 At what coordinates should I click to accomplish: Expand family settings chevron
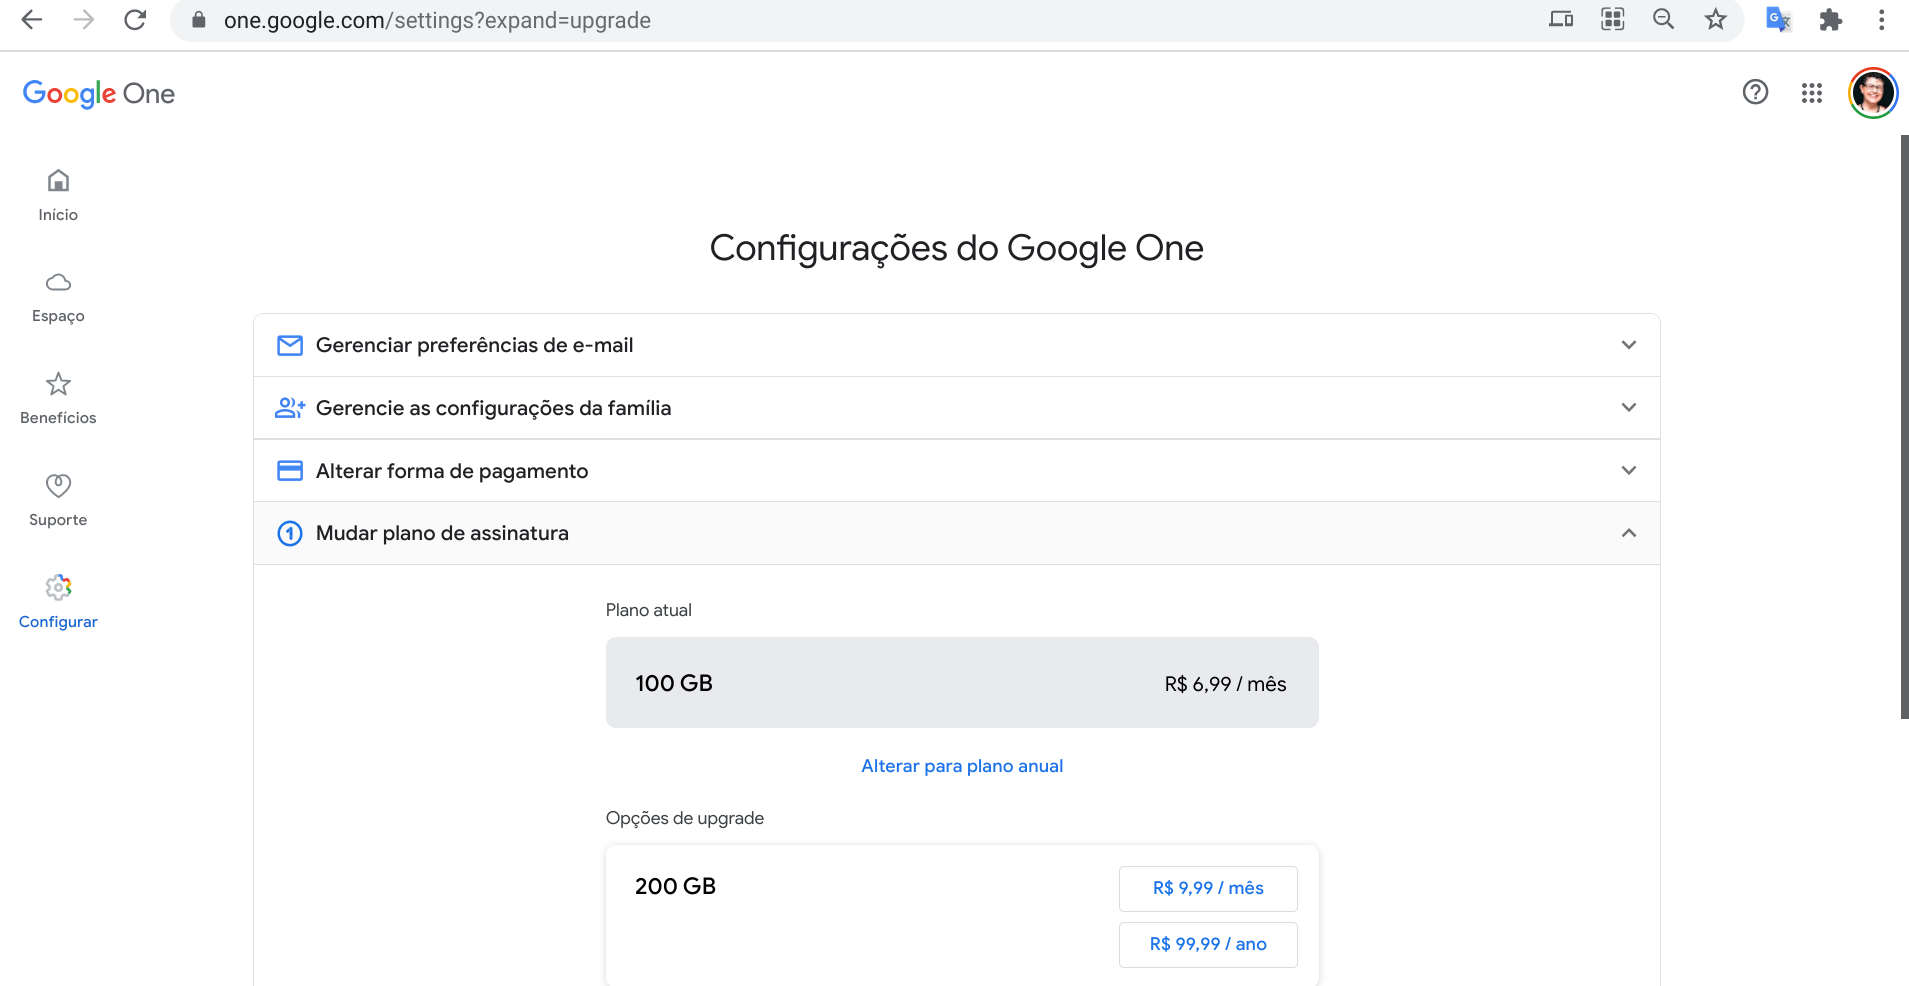tap(1629, 408)
